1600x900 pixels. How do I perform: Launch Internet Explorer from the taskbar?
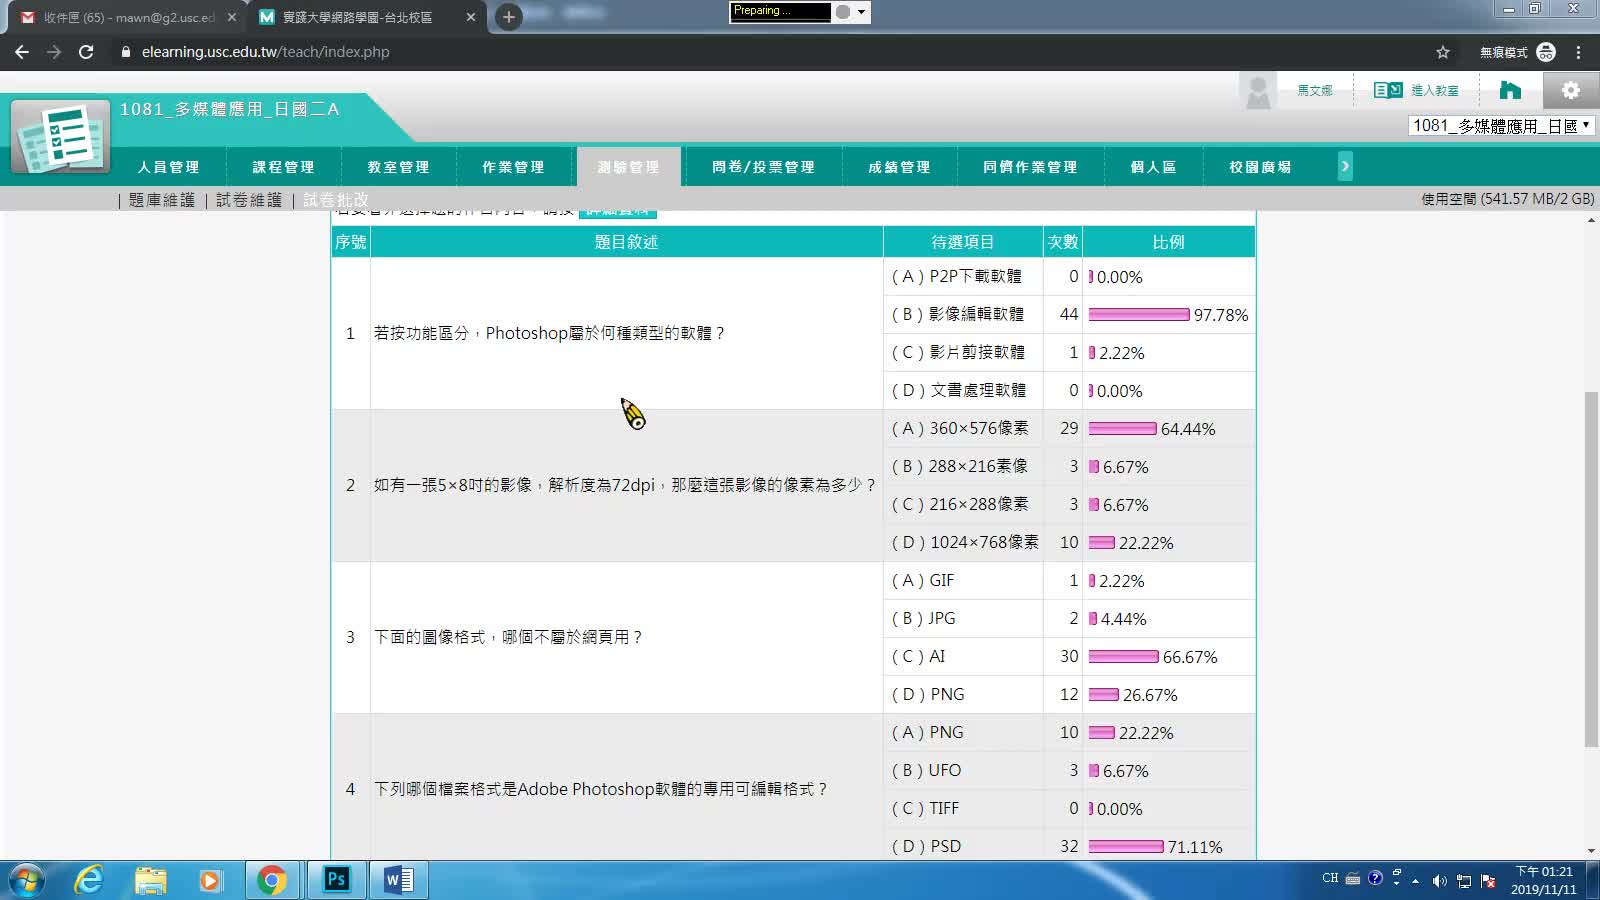coord(89,880)
